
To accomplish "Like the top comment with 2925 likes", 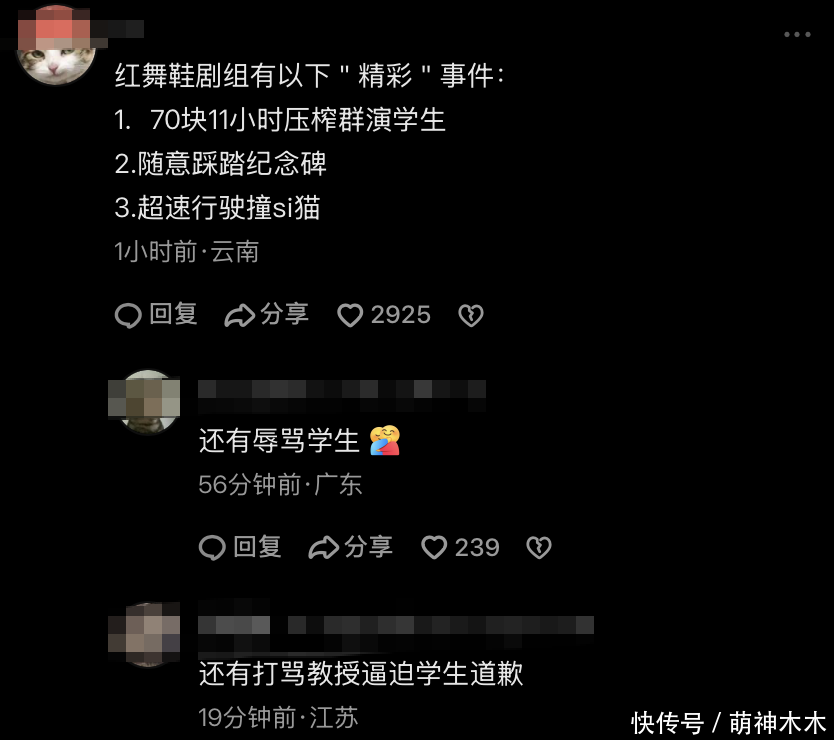I will [350, 315].
